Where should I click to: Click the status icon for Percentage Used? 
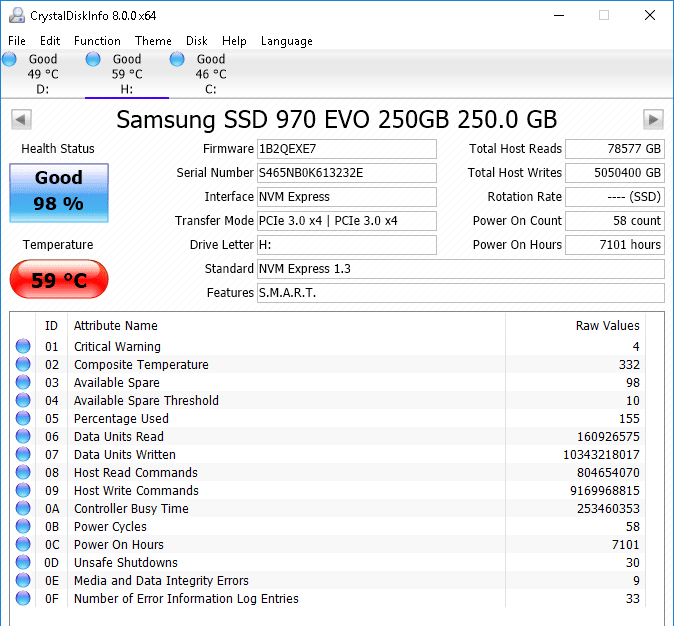coord(23,418)
